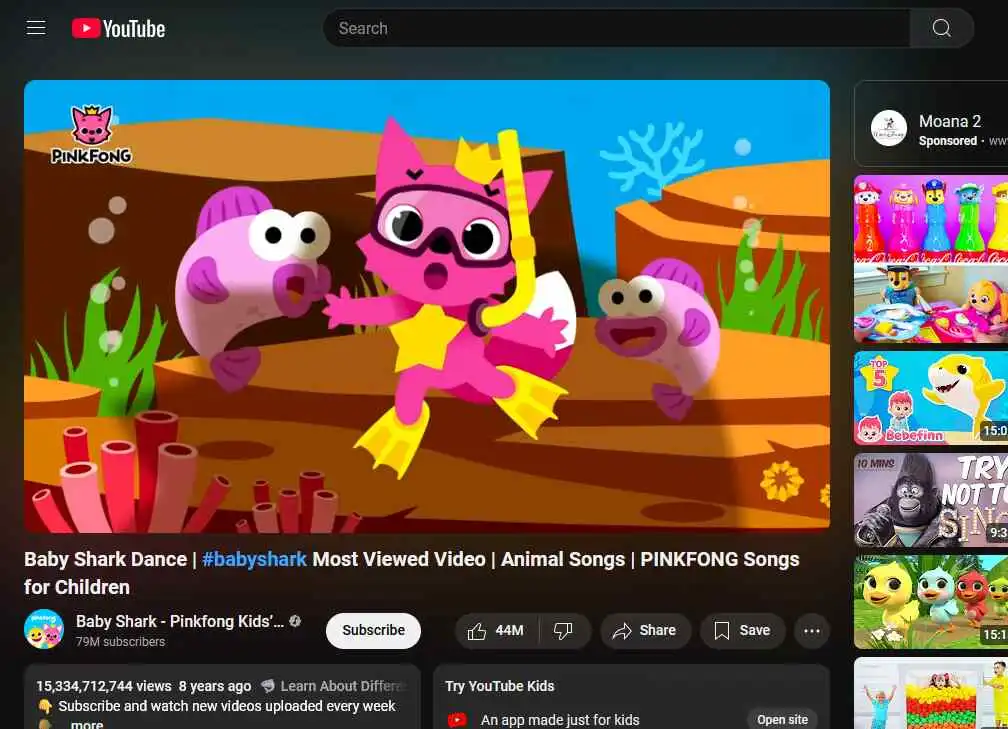Subscribe to the Pinkfong channel
Viewport: 1008px width, 729px height.
(x=374, y=631)
